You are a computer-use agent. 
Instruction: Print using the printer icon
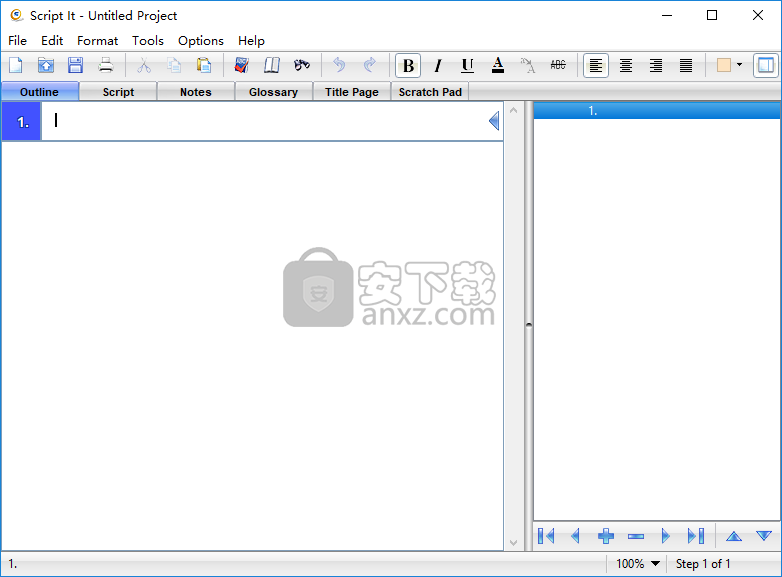pos(106,65)
